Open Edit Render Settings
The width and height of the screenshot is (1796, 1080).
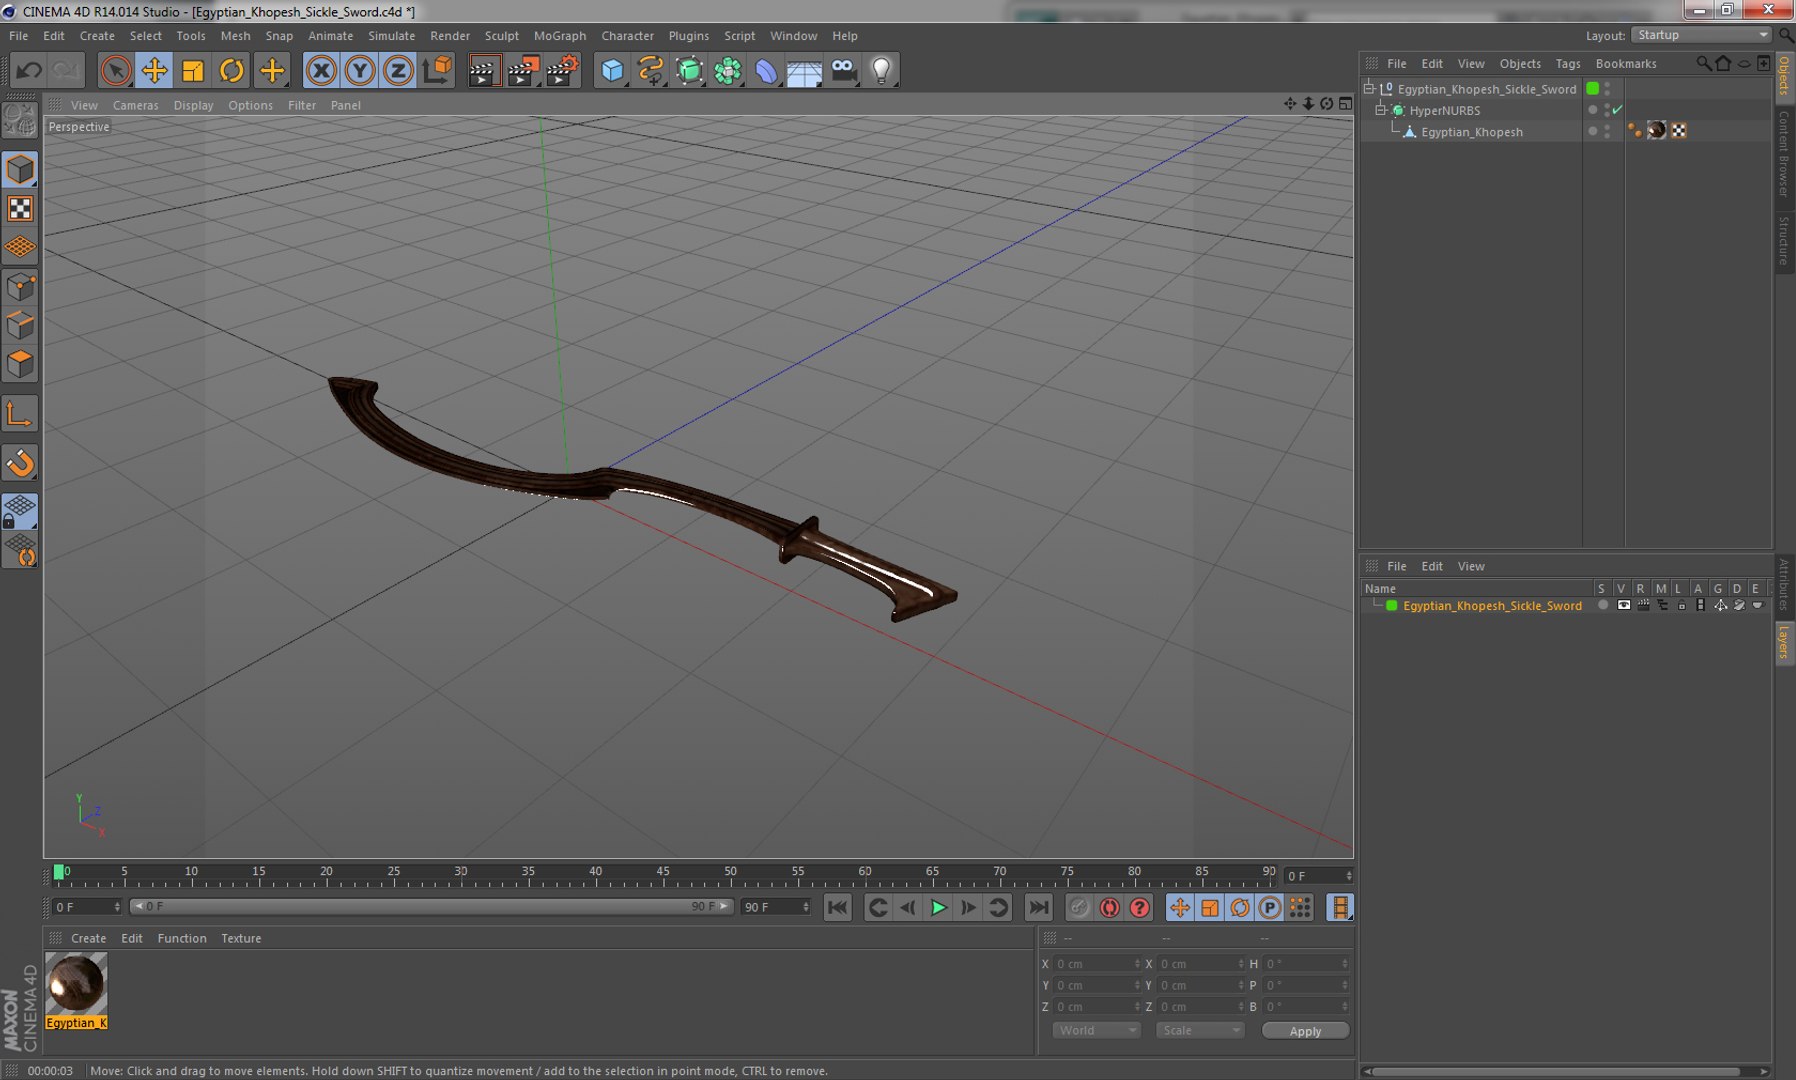coord(562,70)
